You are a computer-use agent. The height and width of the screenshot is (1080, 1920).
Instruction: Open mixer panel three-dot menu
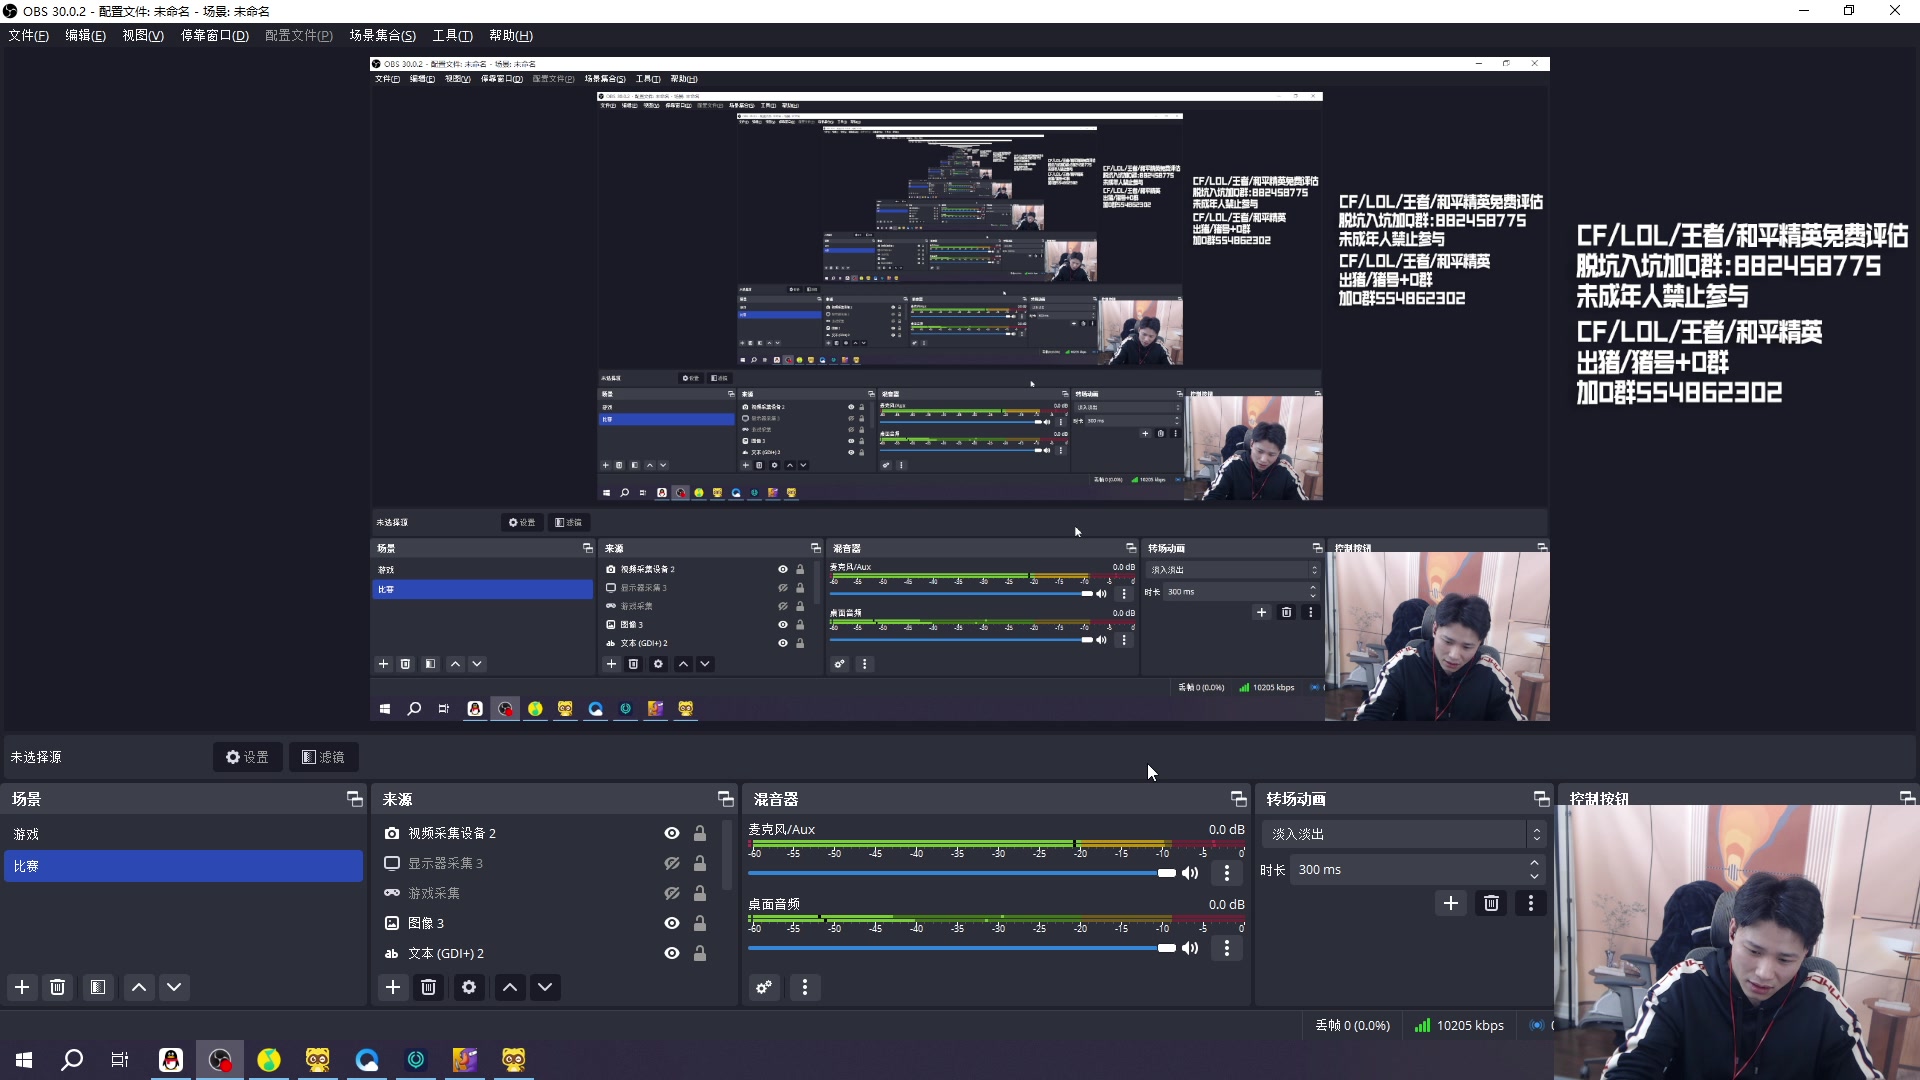805,987
